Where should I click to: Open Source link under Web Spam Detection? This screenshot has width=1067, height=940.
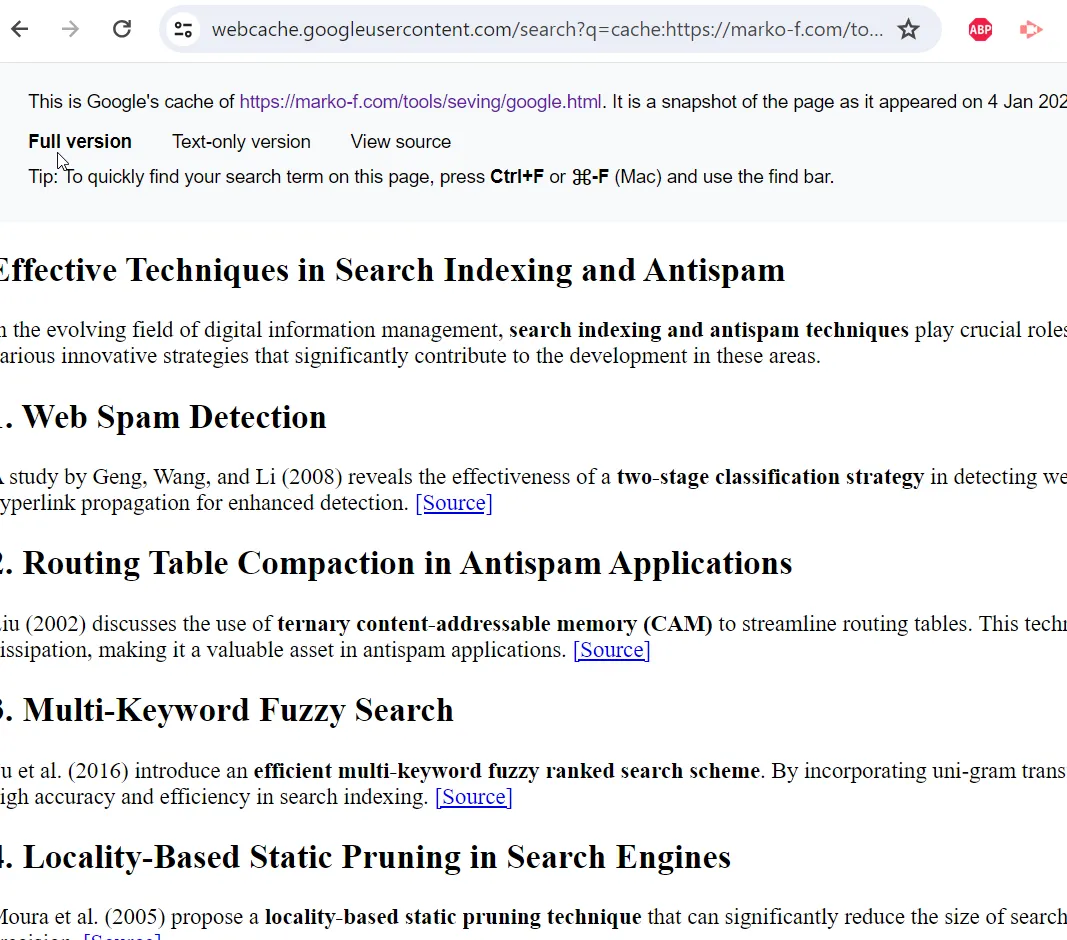454,503
